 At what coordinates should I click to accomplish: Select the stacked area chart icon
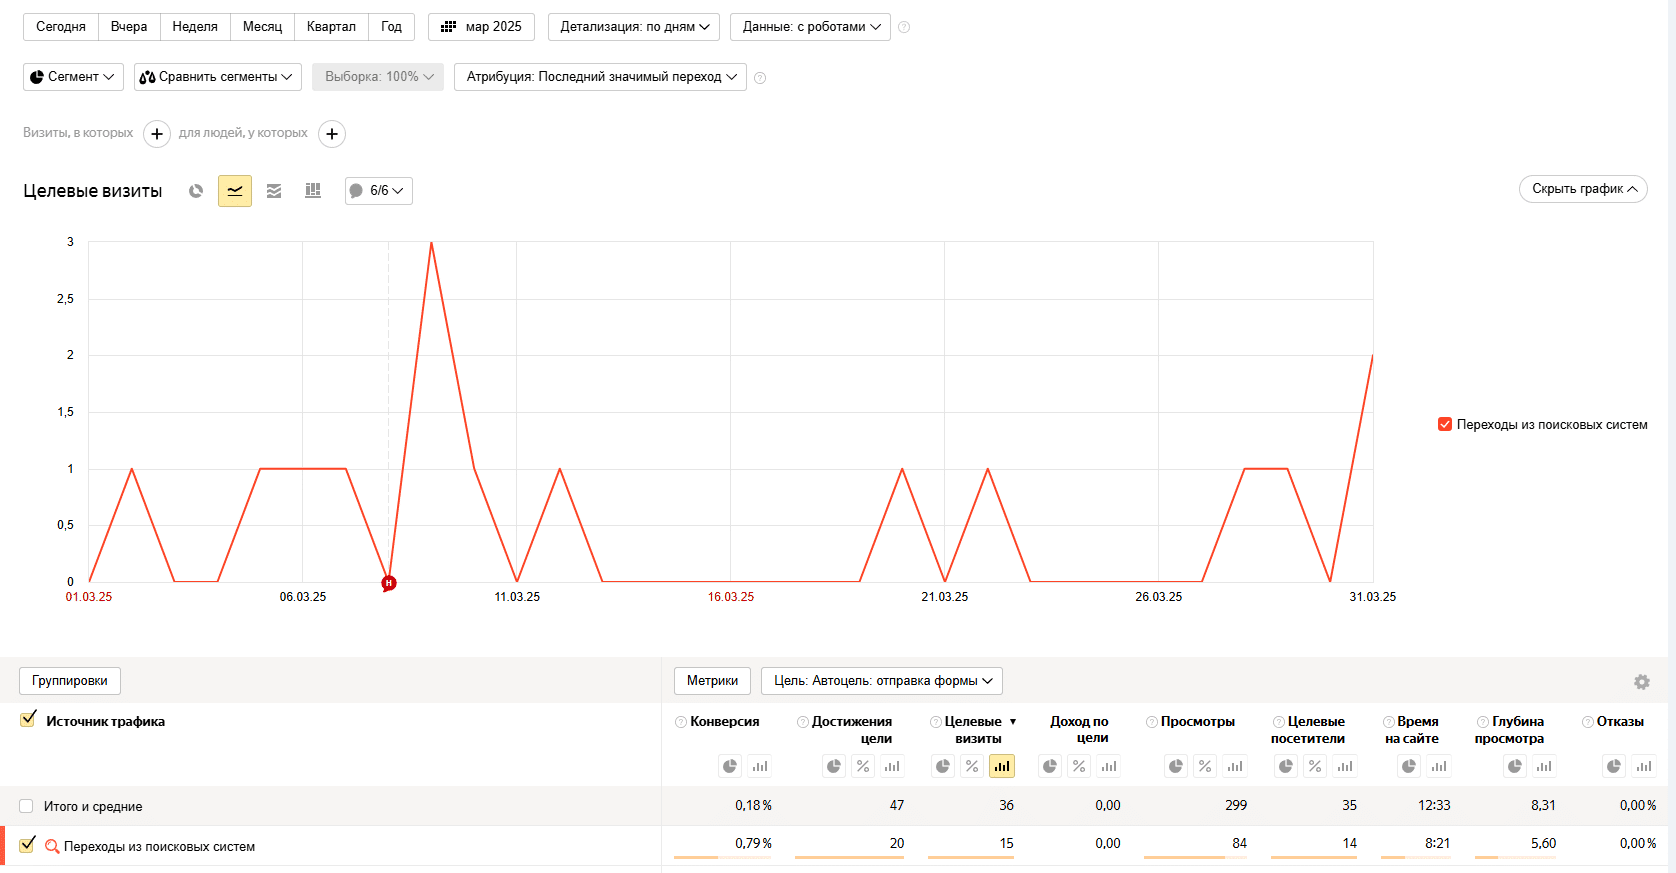pyautogui.click(x=274, y=191)
